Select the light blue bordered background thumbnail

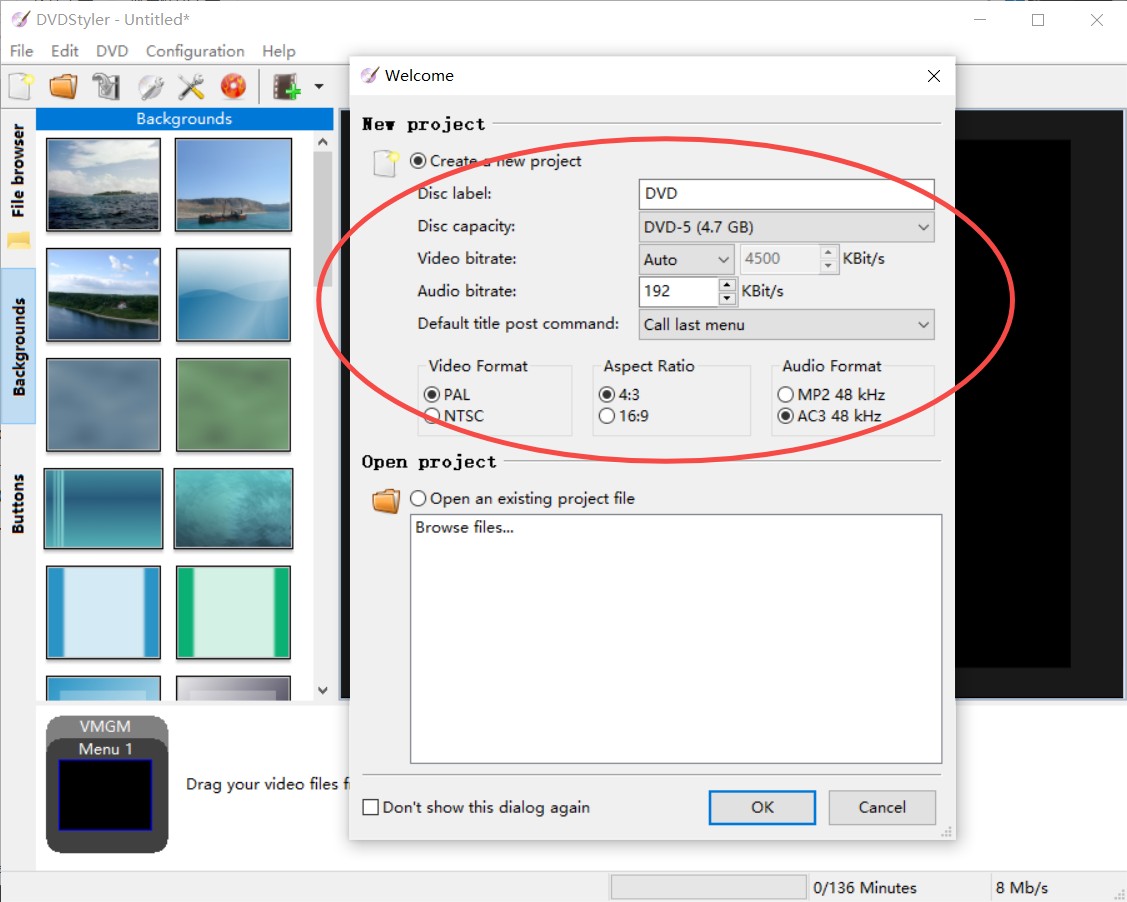tap(104, 612)
